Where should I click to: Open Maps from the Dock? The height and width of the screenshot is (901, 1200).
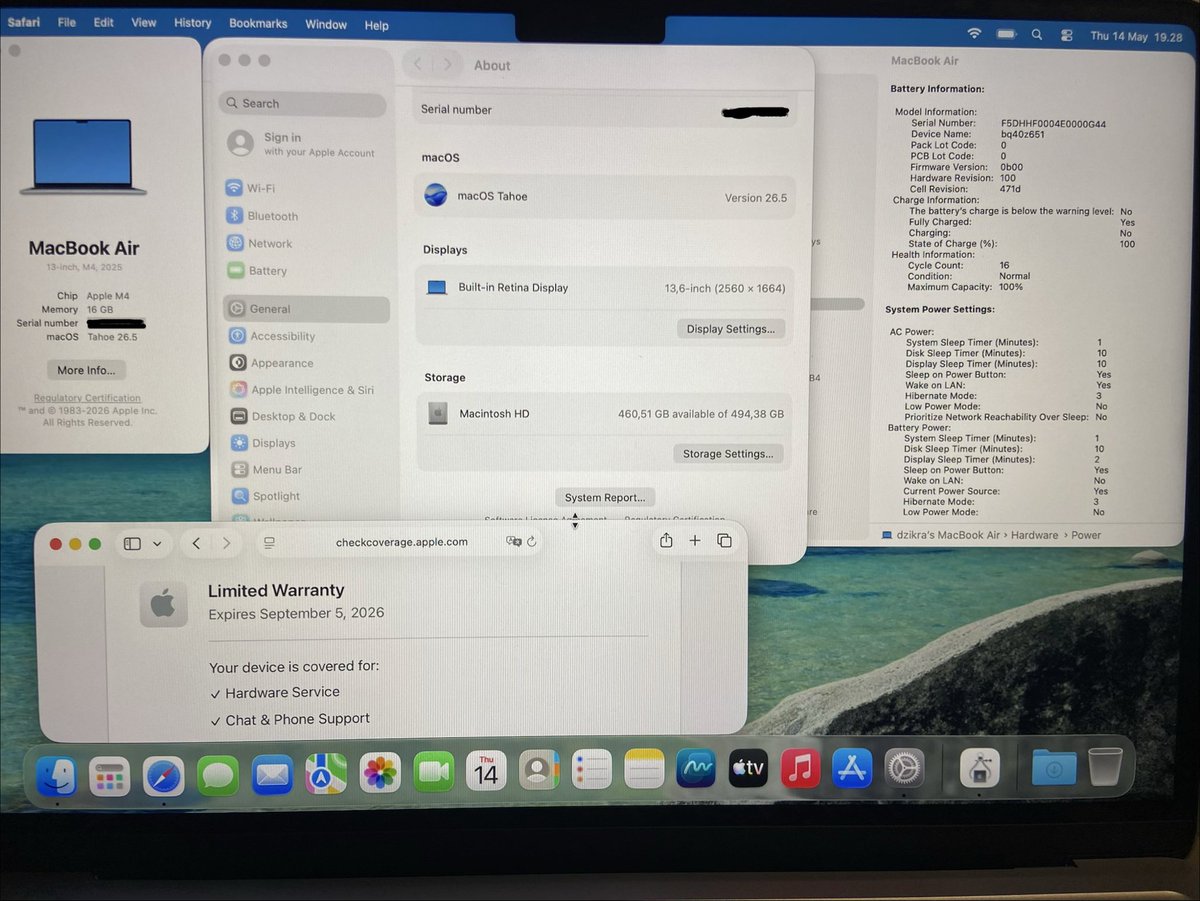[x=326, y=774]
